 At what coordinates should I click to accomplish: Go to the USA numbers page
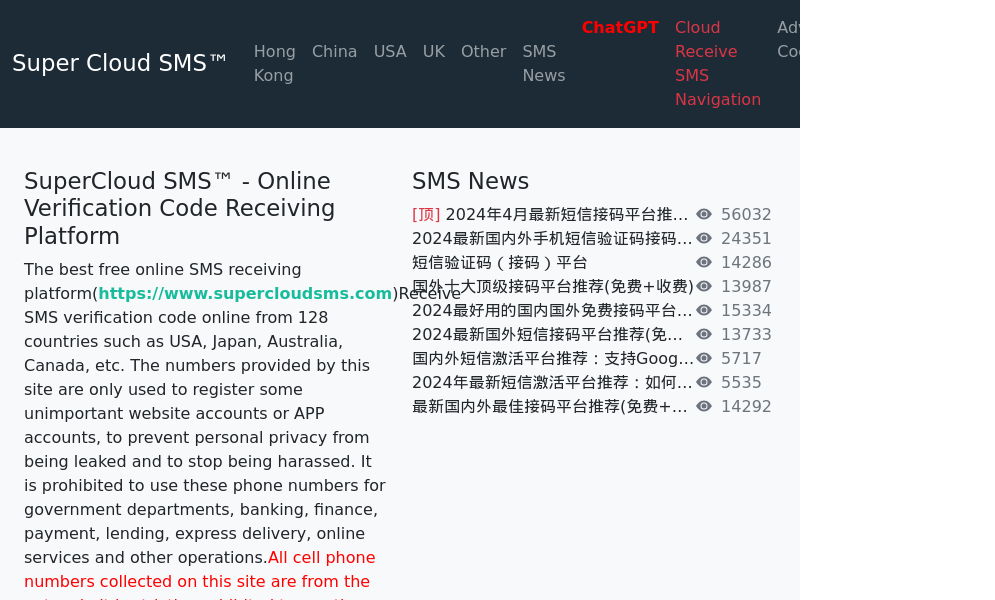390,51
